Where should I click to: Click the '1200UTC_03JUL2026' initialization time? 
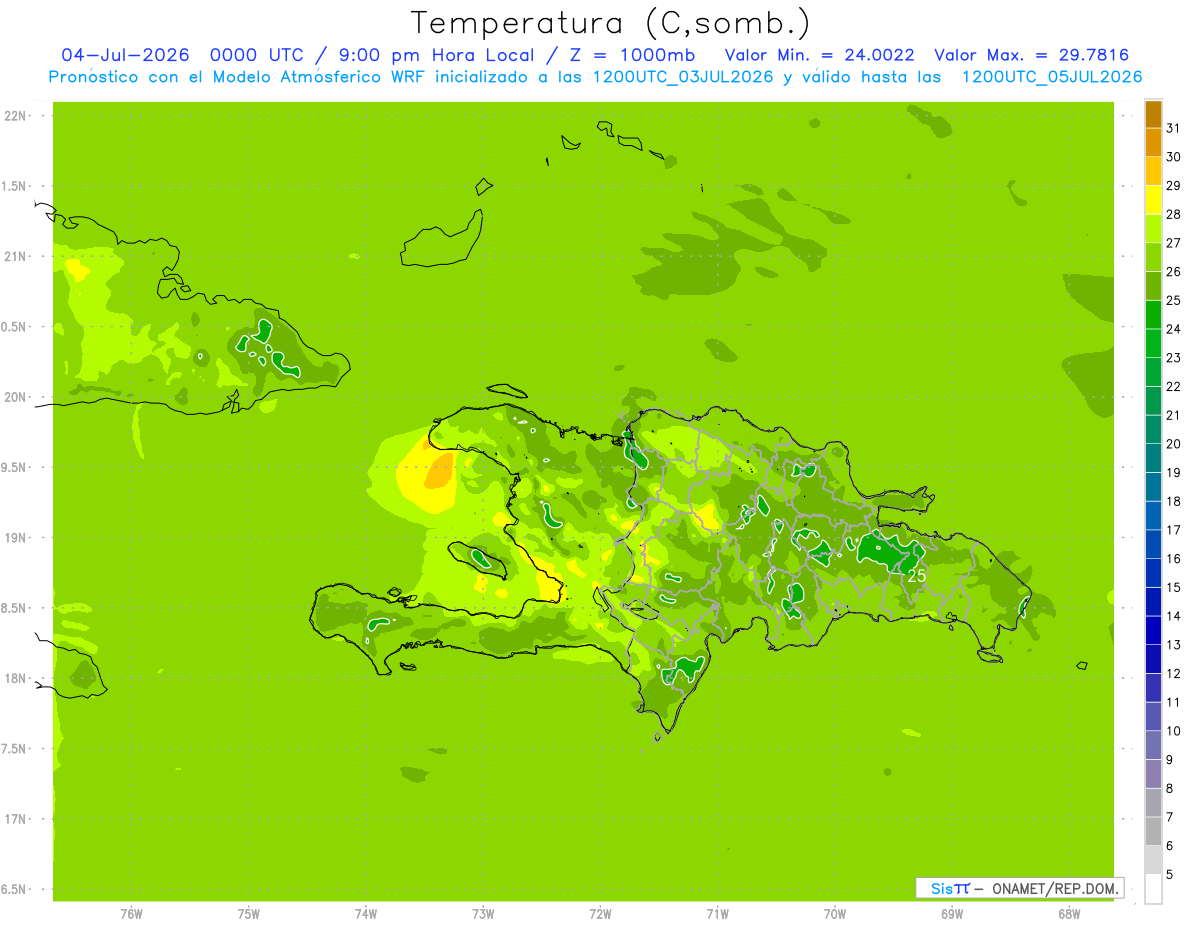pos(683,77)
